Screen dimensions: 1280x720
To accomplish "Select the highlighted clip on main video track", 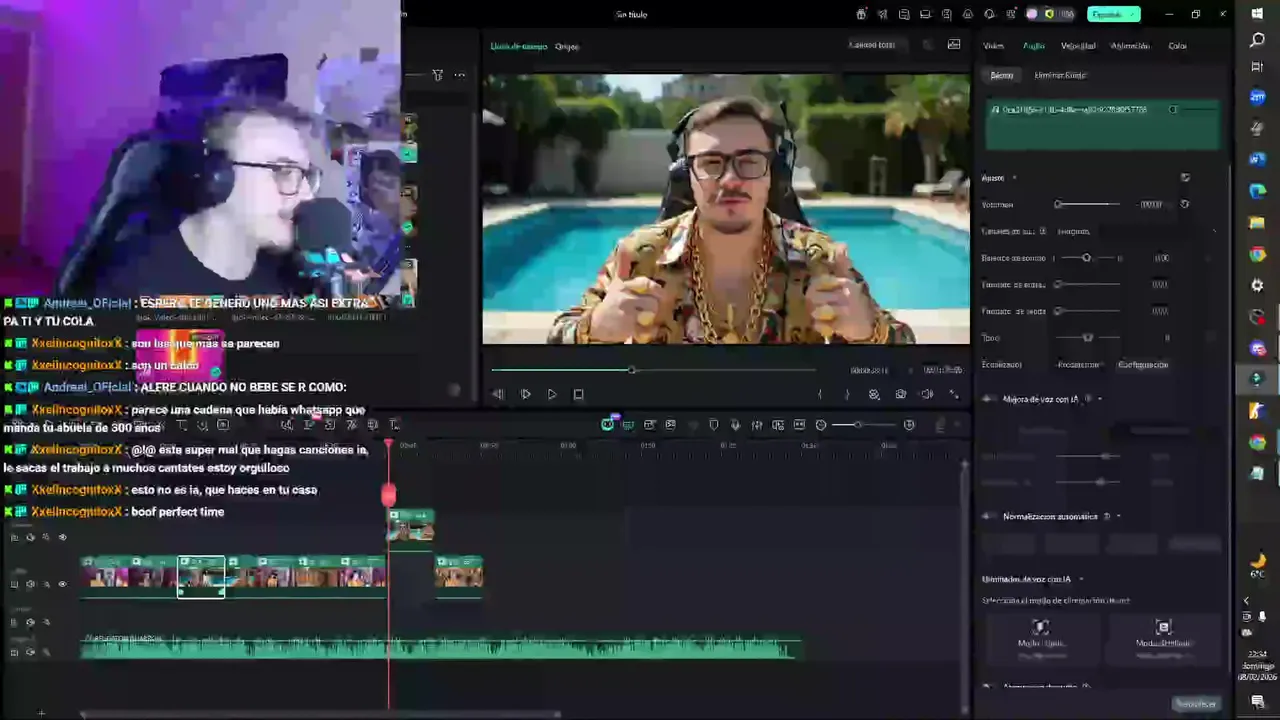I will [x=201, y=577].
